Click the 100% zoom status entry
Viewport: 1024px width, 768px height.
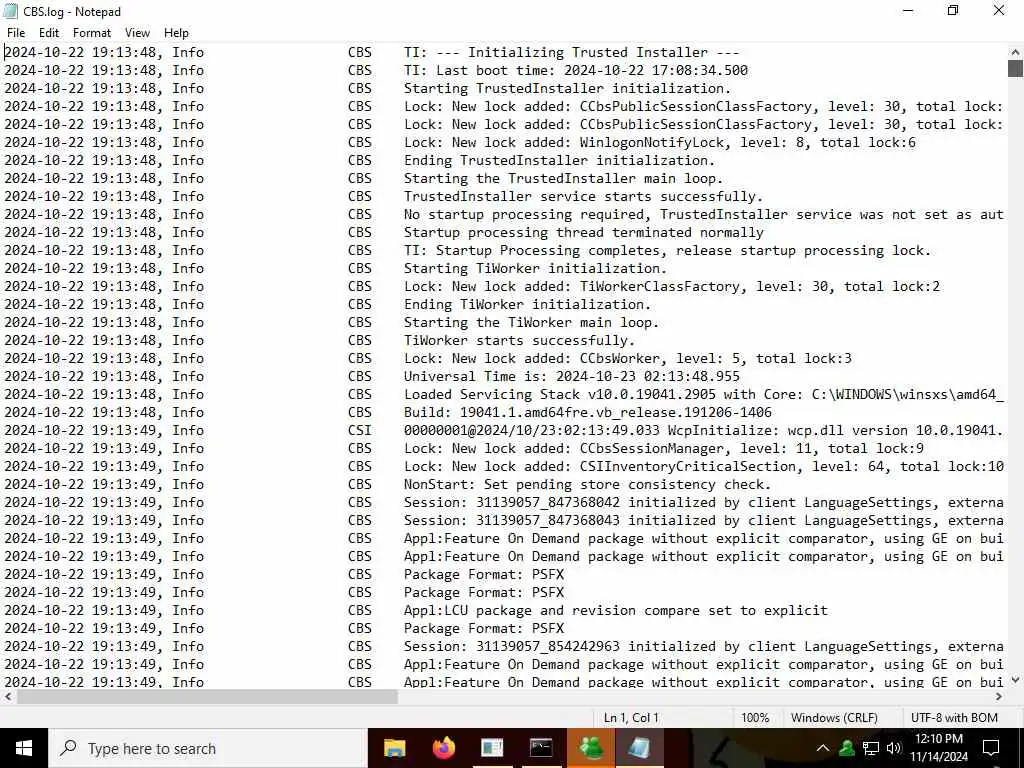(x=755, y=718)
